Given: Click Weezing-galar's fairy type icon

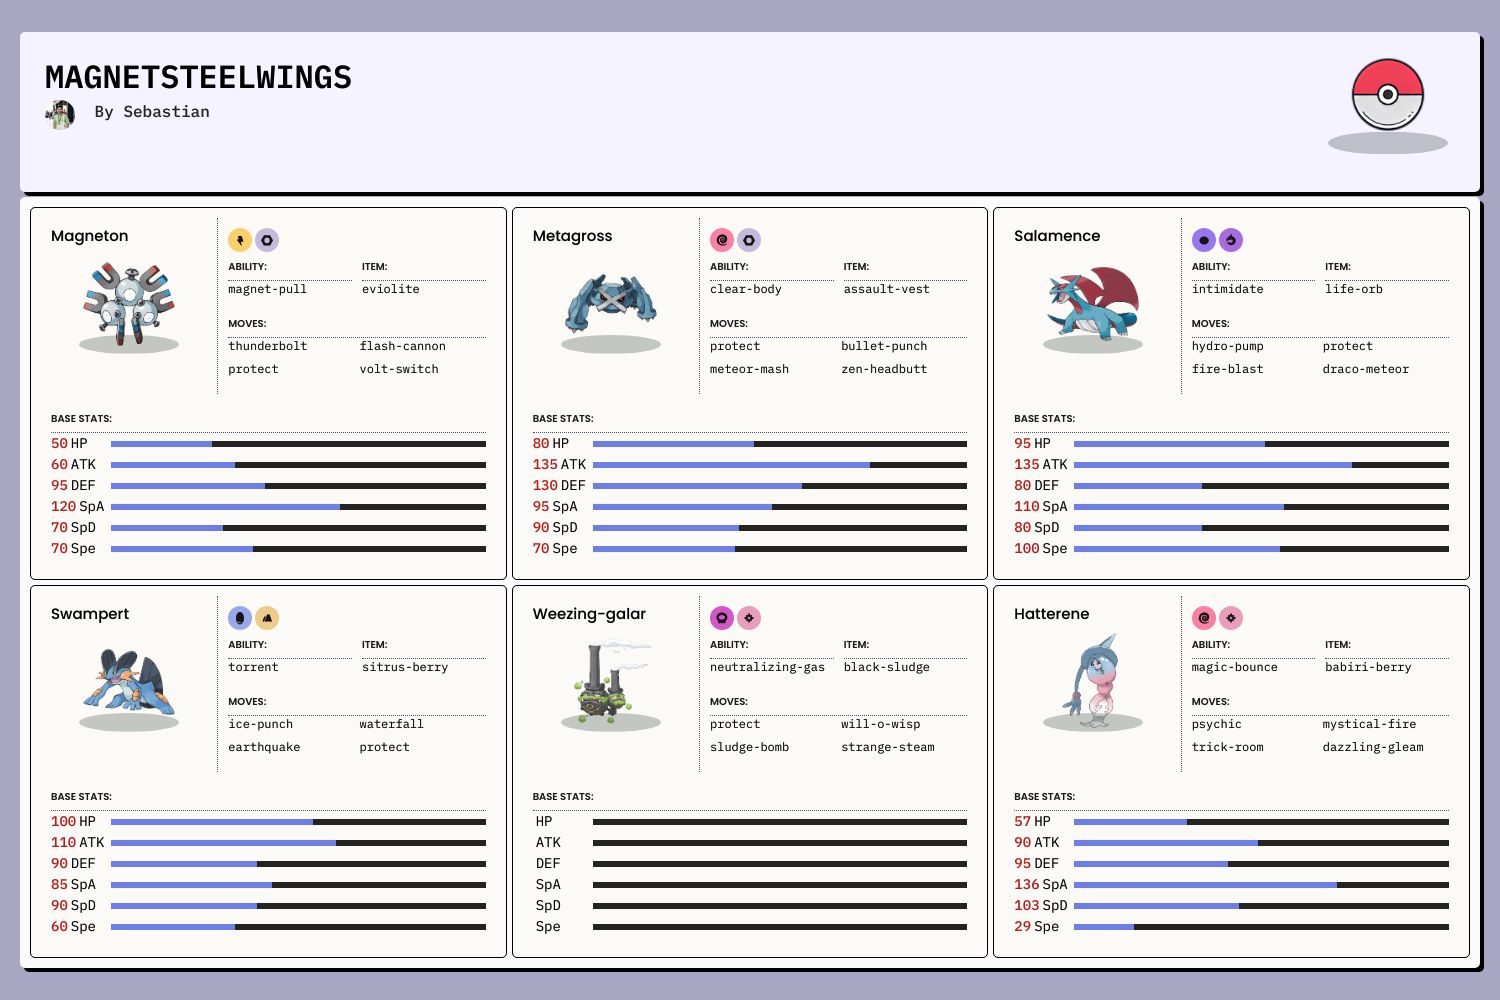Looking at the screenshot, I should [749, 618].
